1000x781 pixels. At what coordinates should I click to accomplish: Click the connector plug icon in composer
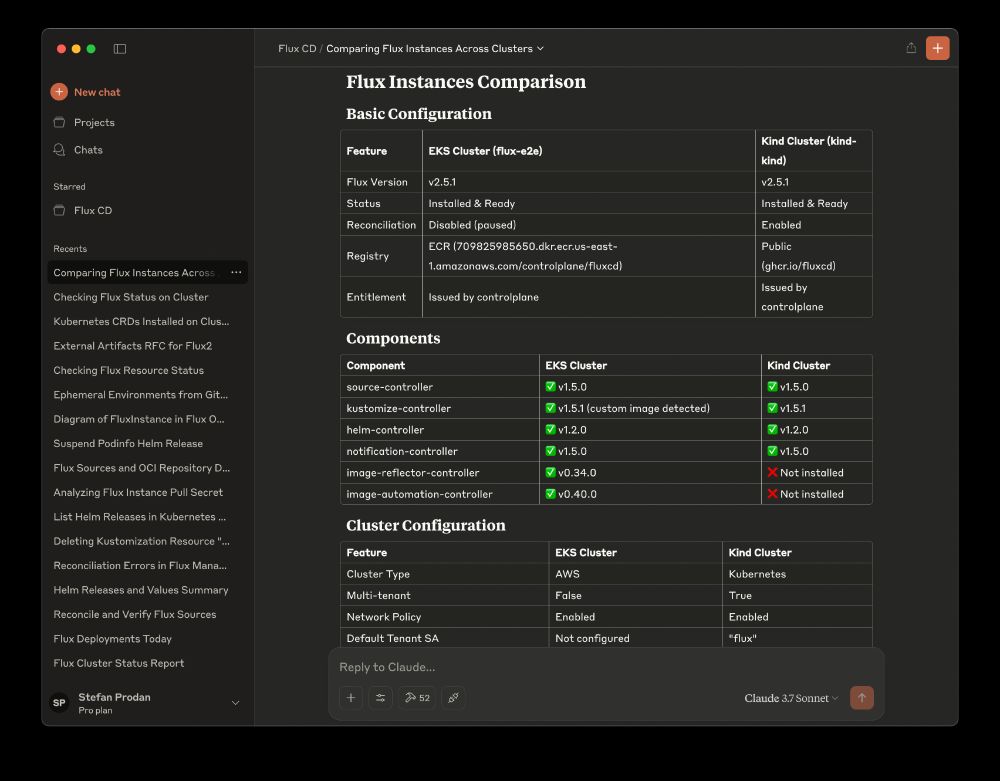[453, 697]
